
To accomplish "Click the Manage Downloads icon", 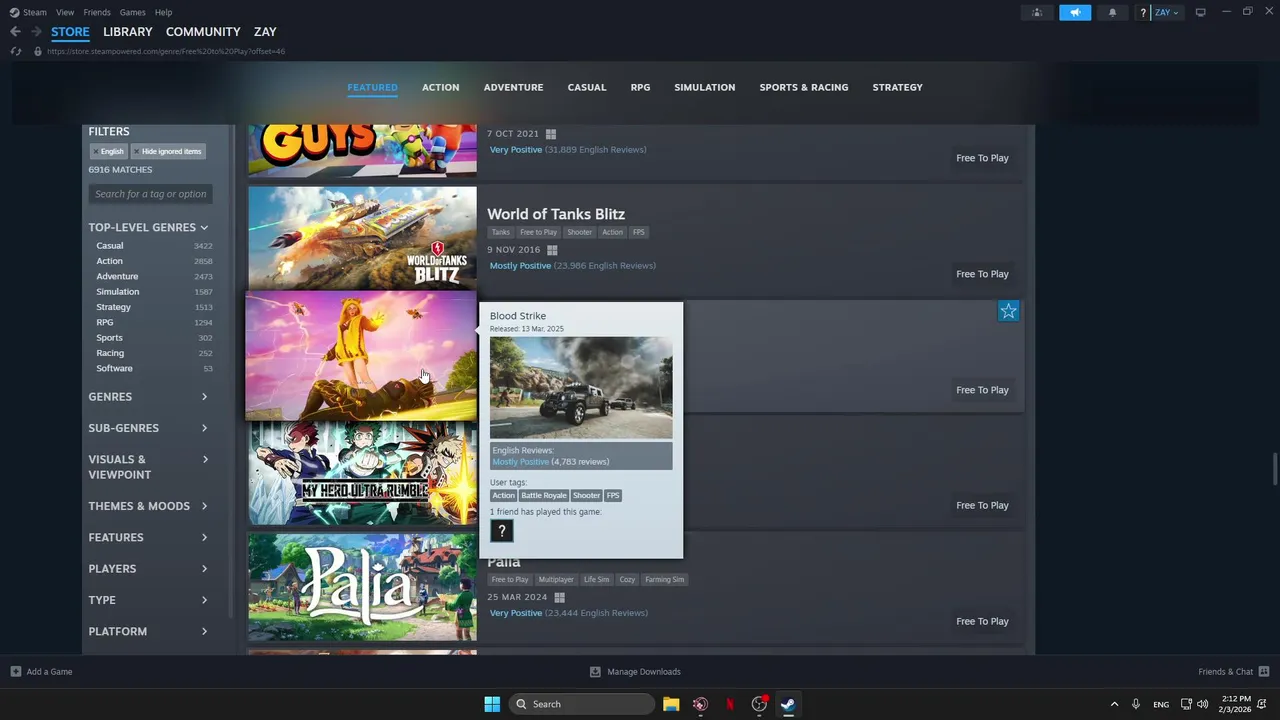I will pos(595,672).
